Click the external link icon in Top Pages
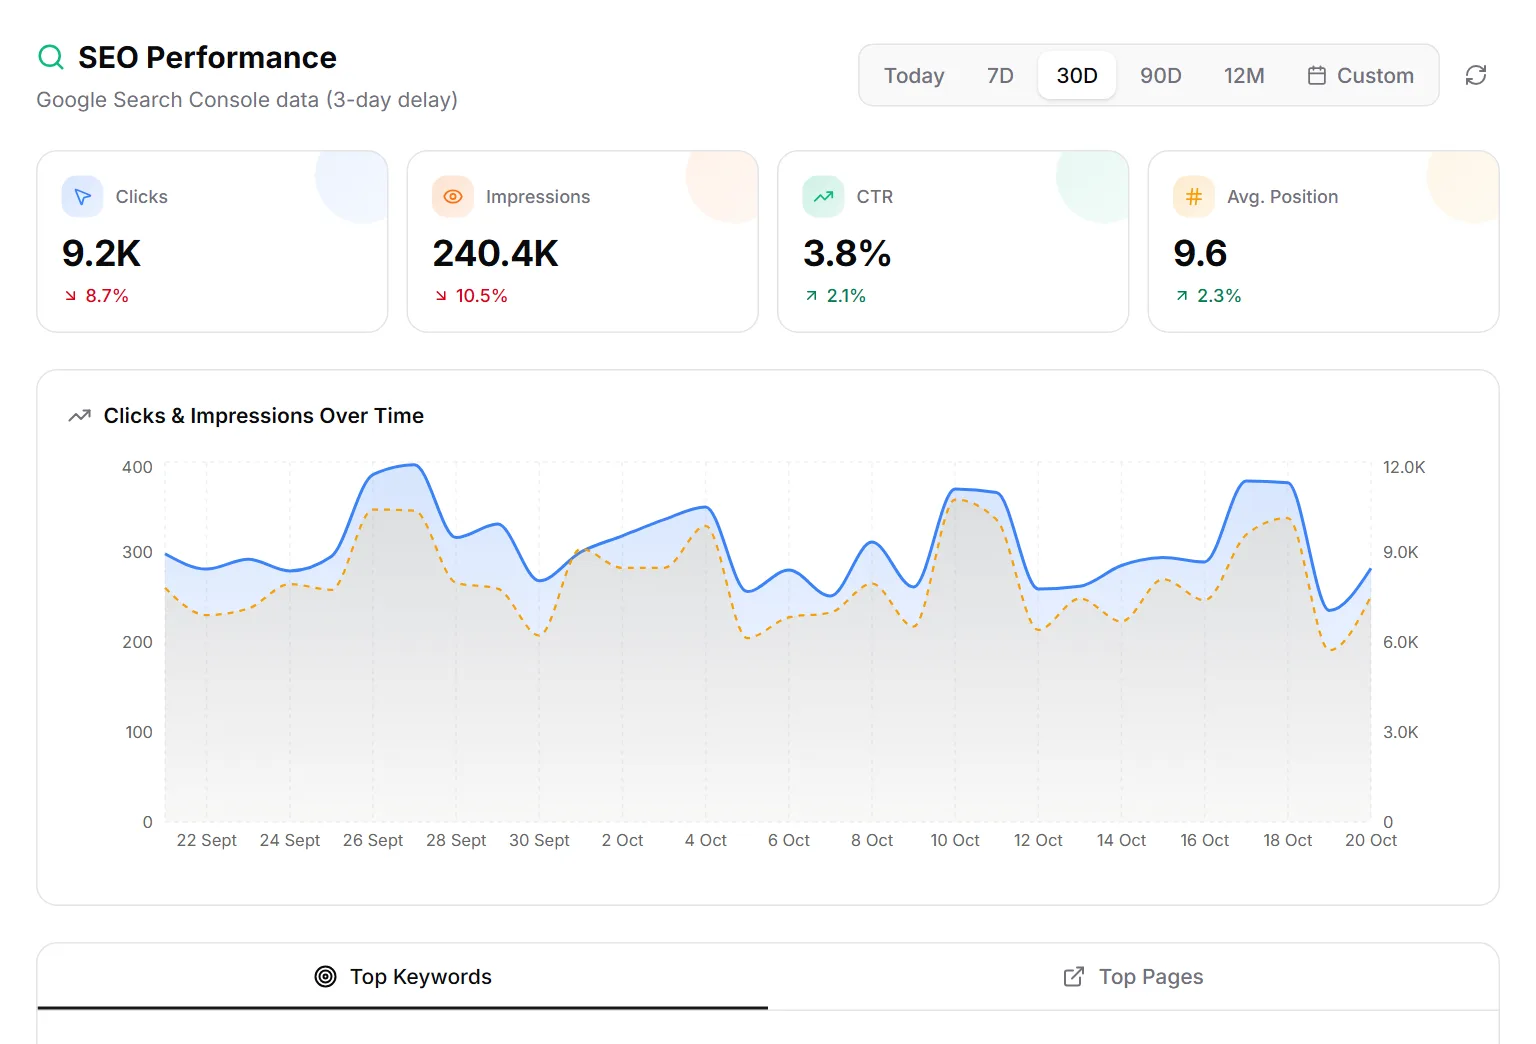 coord(1073,977)
